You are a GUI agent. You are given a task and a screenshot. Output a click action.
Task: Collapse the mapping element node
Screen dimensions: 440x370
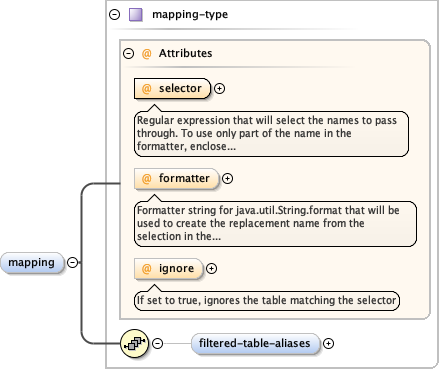[x=73, y=263]
